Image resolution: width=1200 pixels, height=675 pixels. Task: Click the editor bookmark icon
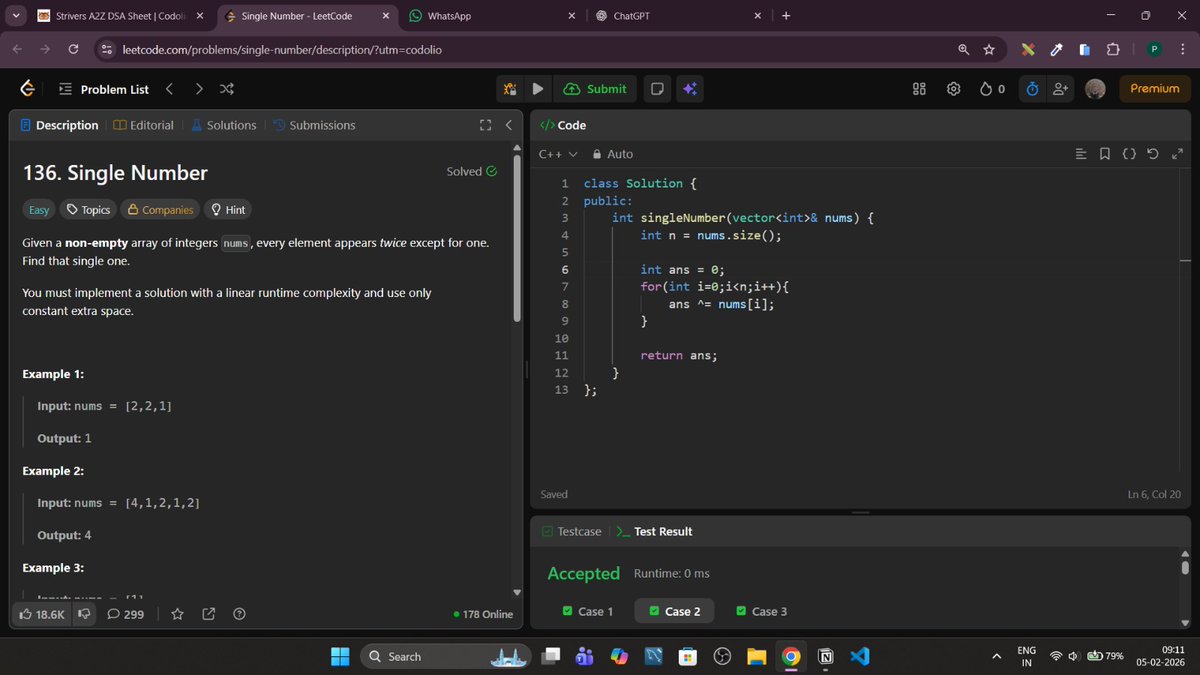point(1104,154)
